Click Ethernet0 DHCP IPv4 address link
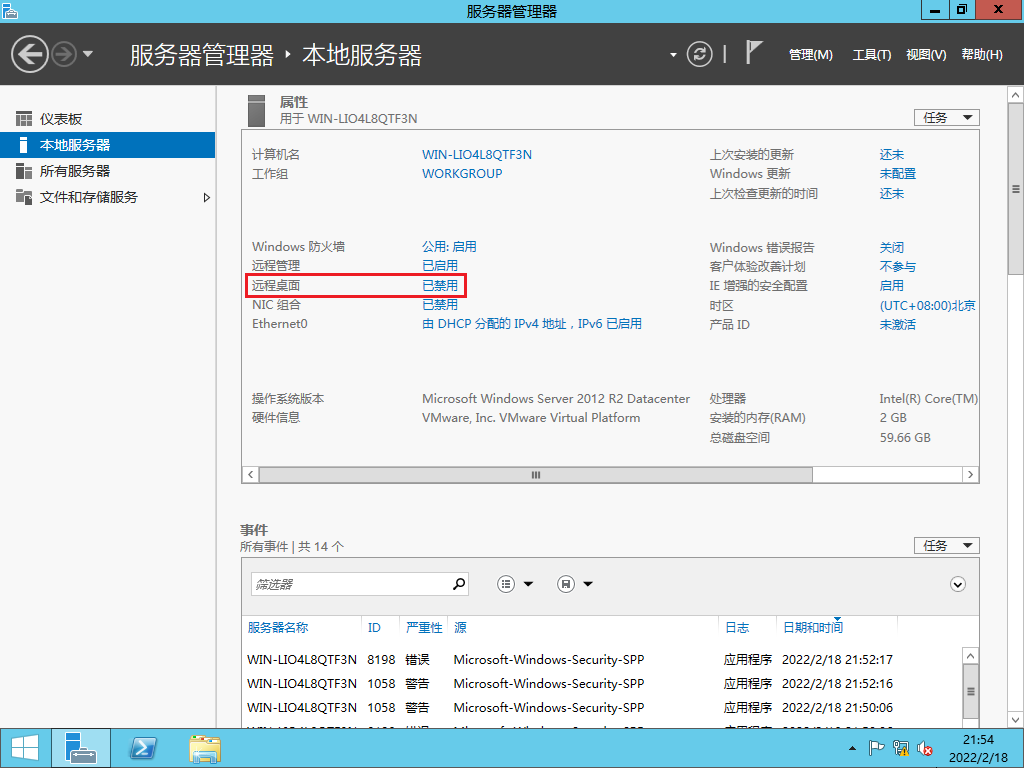 click(x=532, y=324)
